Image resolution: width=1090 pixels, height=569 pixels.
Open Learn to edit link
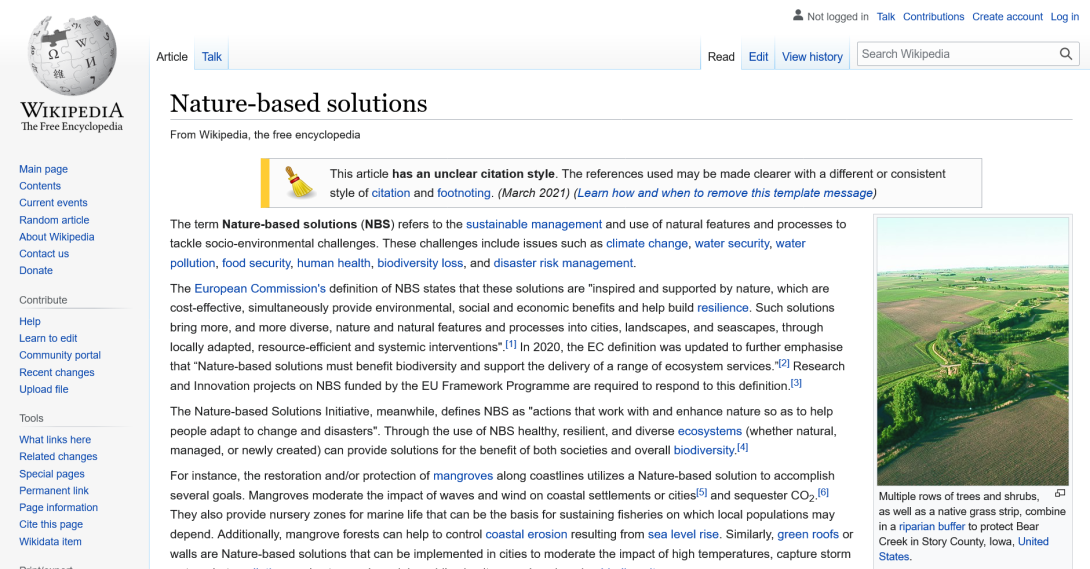48,338
